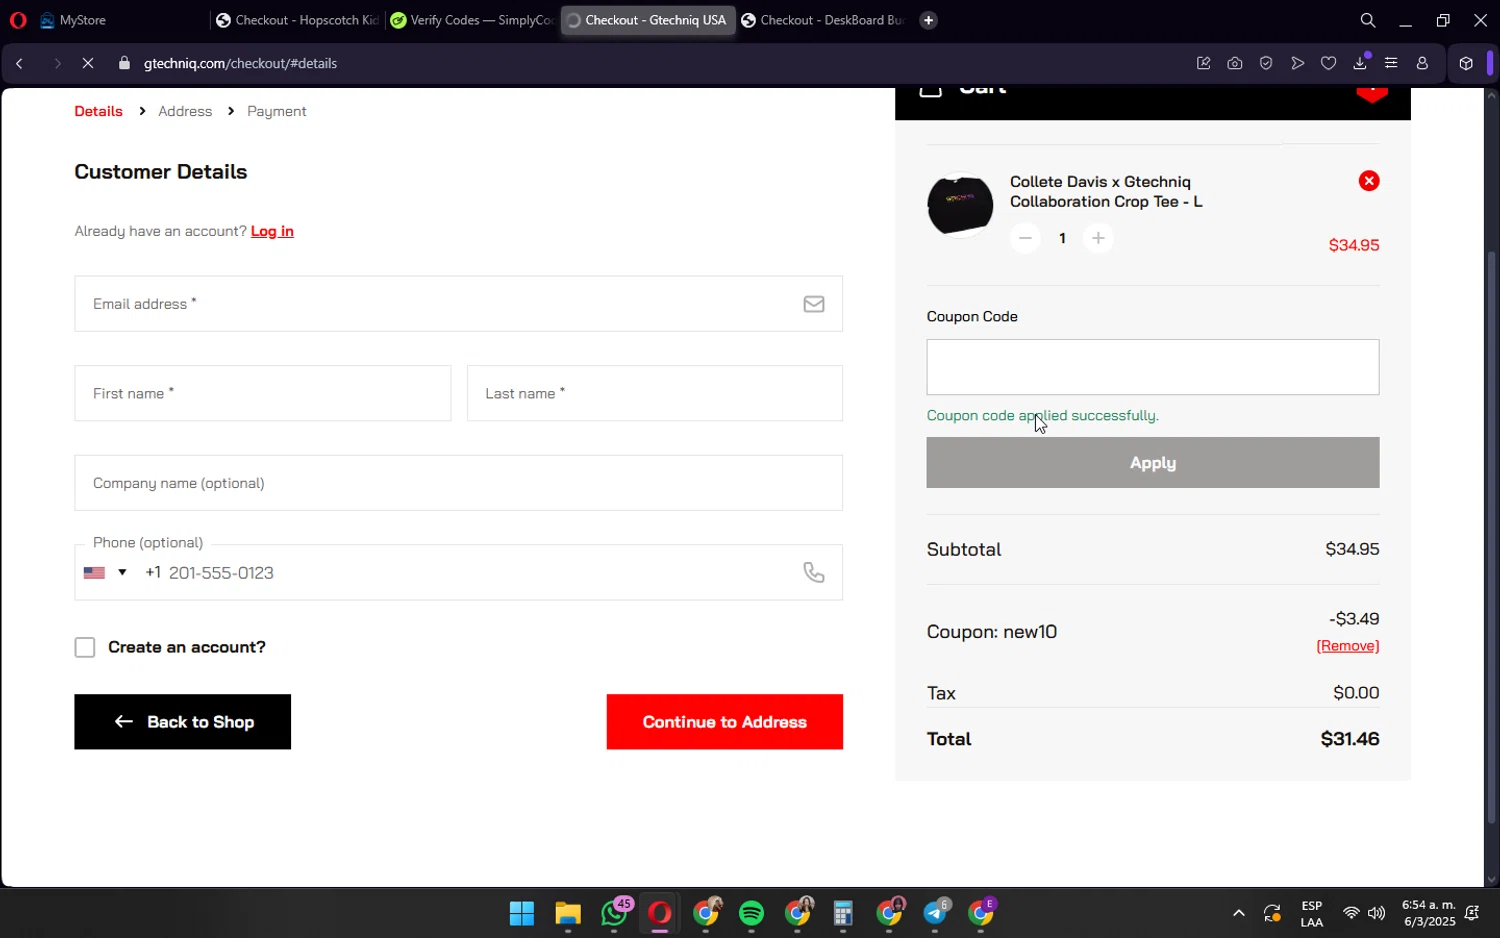Focus the Last name field
This screenshot has height=938, width=1500.
pyautogui.click(x=654, y=393)
